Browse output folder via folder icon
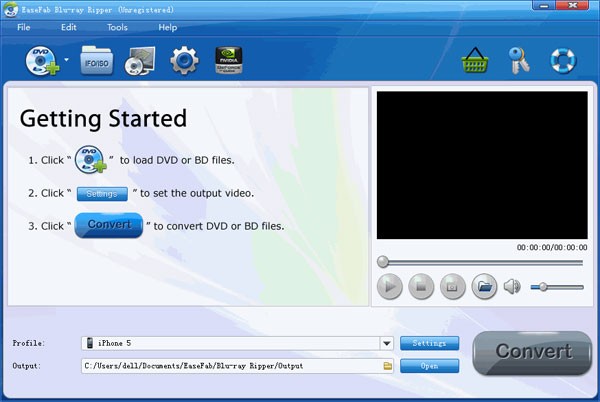 [x=387, y=366]
